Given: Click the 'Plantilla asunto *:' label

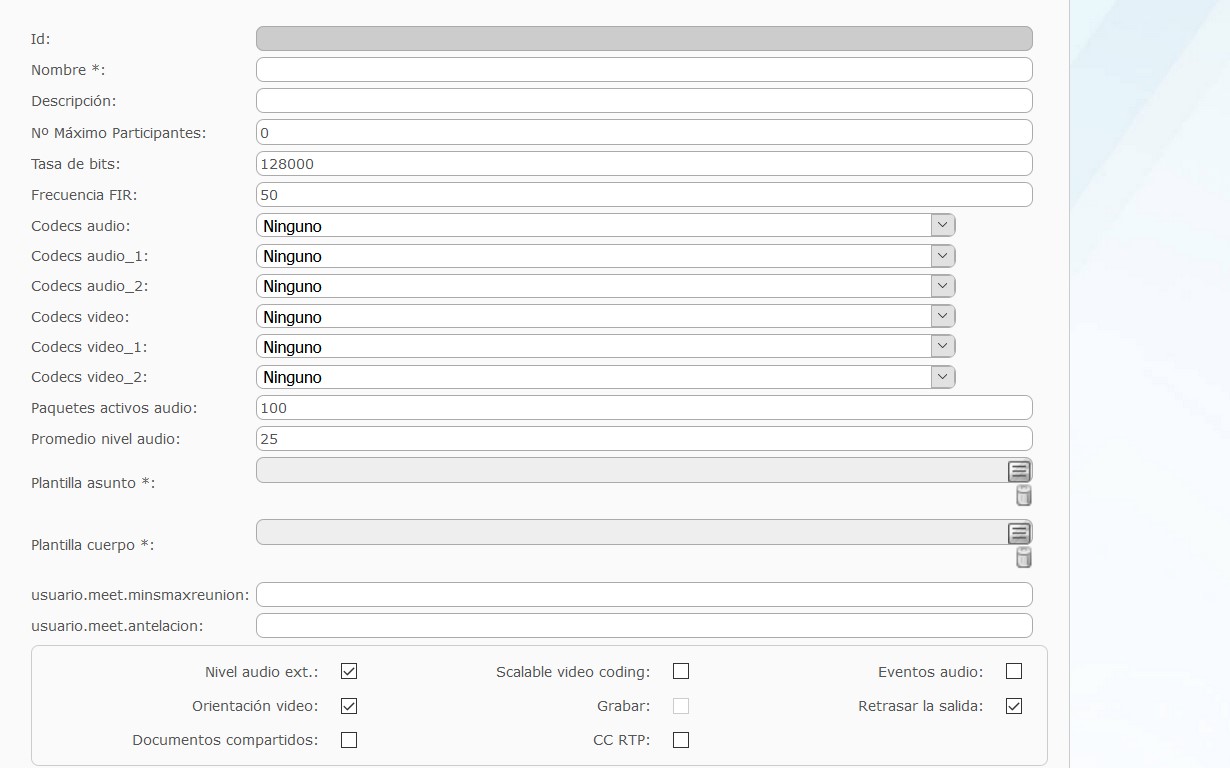Looking at the screenshot, I should (93, 483).
